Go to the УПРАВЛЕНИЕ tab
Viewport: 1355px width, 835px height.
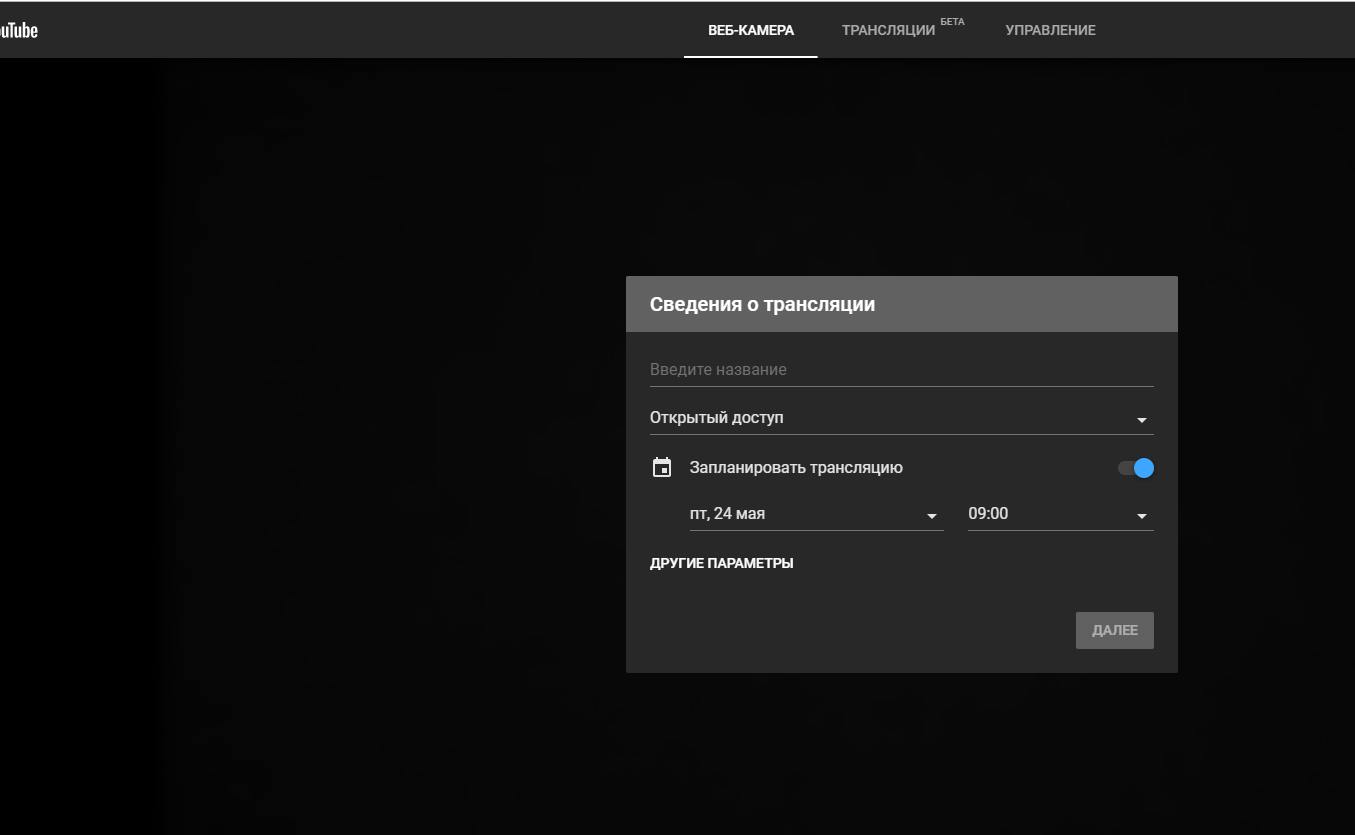(1050, 30)
